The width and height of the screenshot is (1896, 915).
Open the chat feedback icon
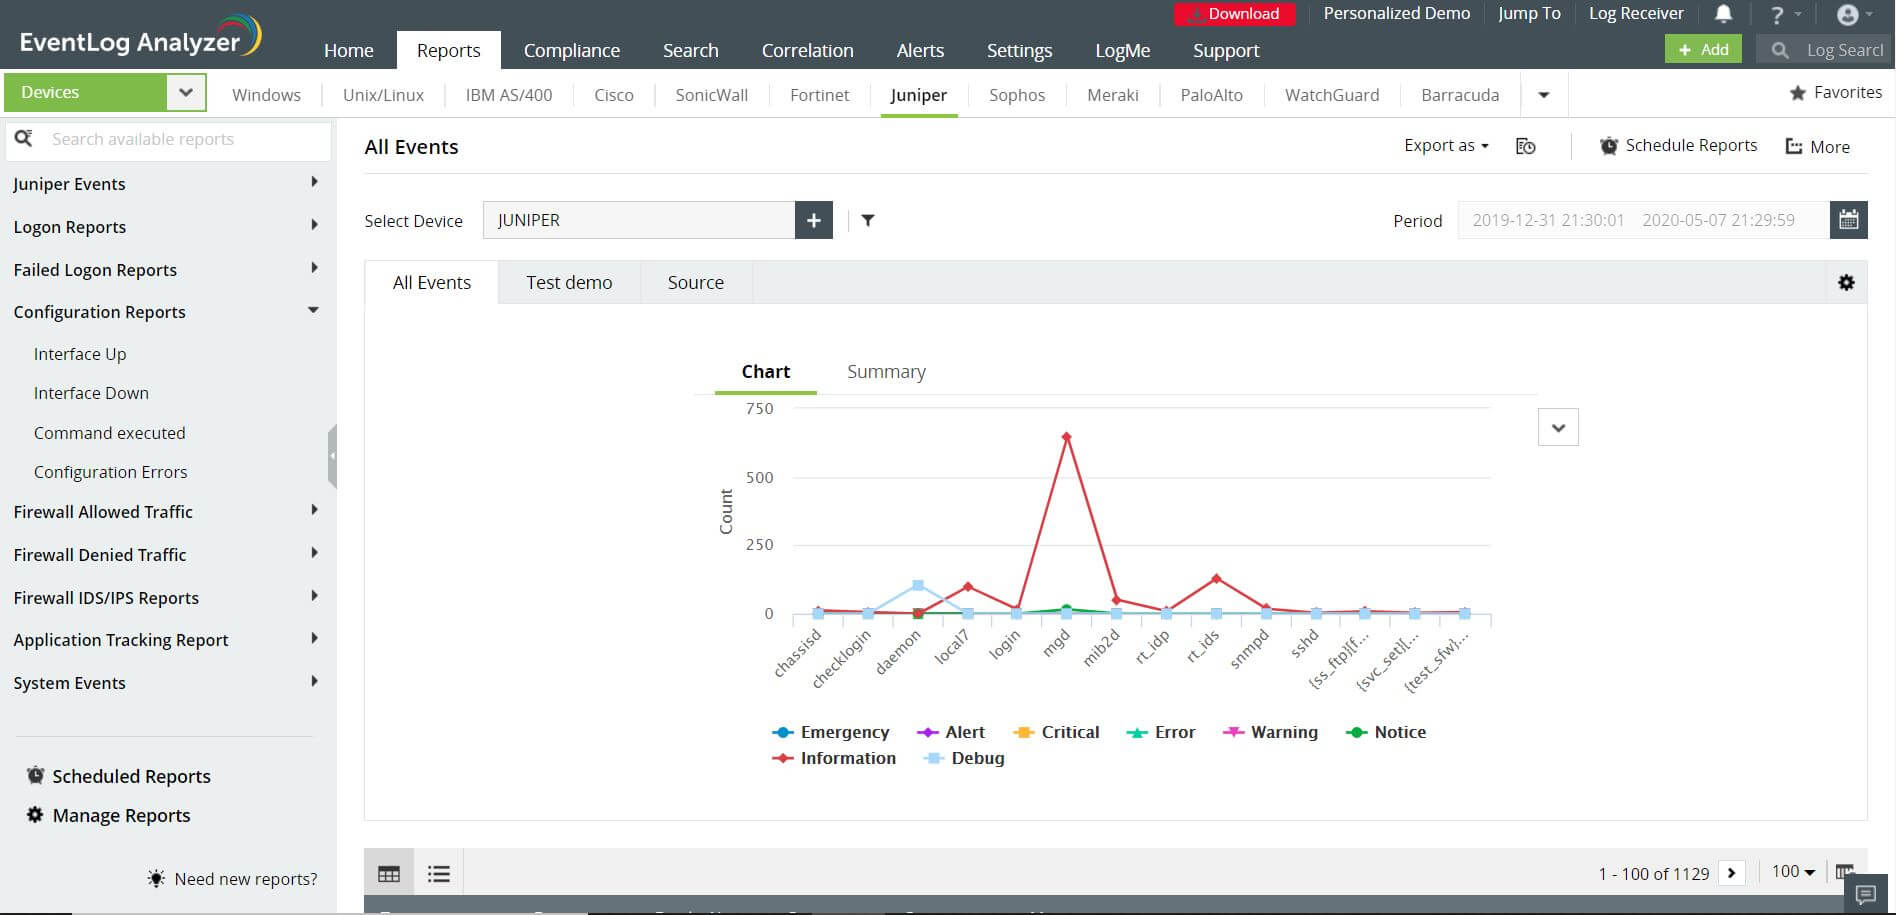click(1866, 894)
